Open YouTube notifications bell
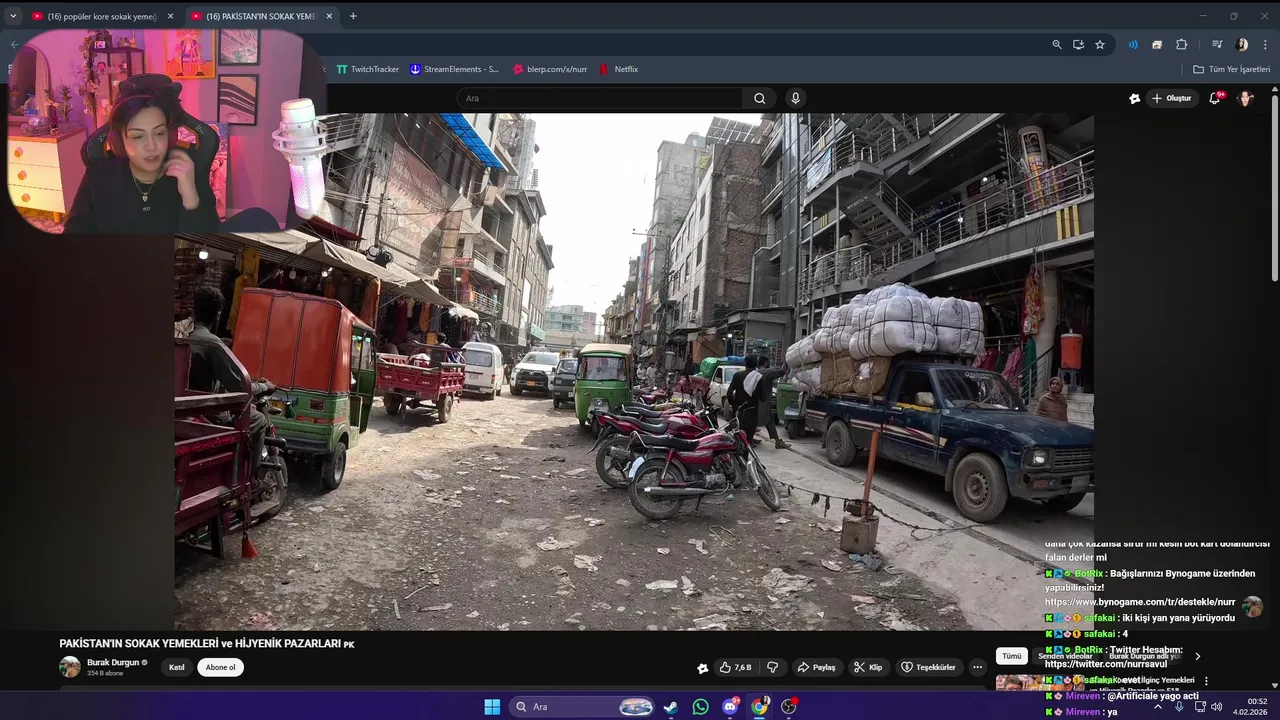This screenshot has width=1280, height=720. click(1214, 98)
